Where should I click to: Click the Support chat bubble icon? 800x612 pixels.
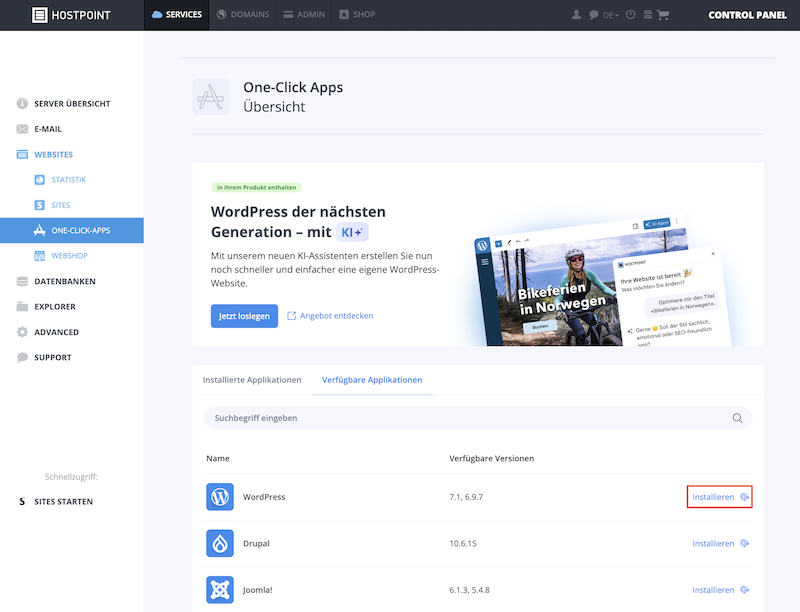(x=22, y=358)
